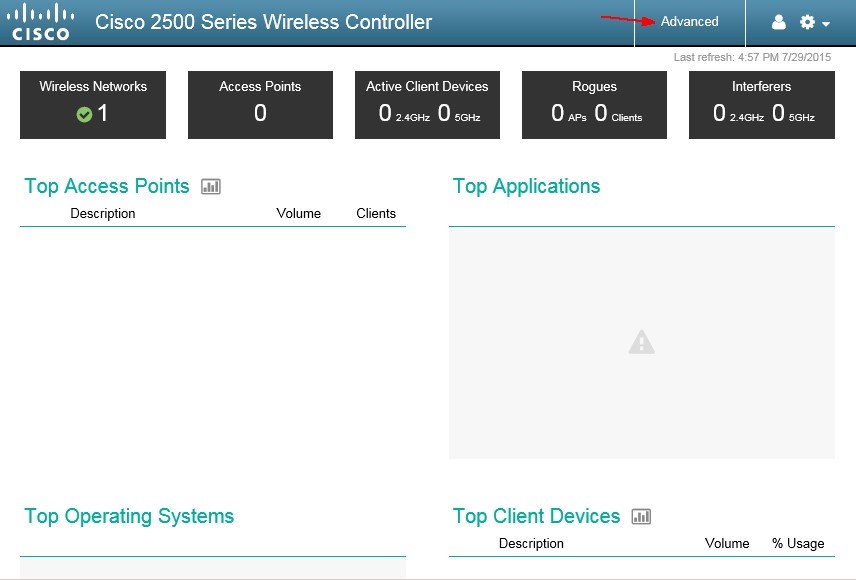Open the Advanced view link

[689, 22]
